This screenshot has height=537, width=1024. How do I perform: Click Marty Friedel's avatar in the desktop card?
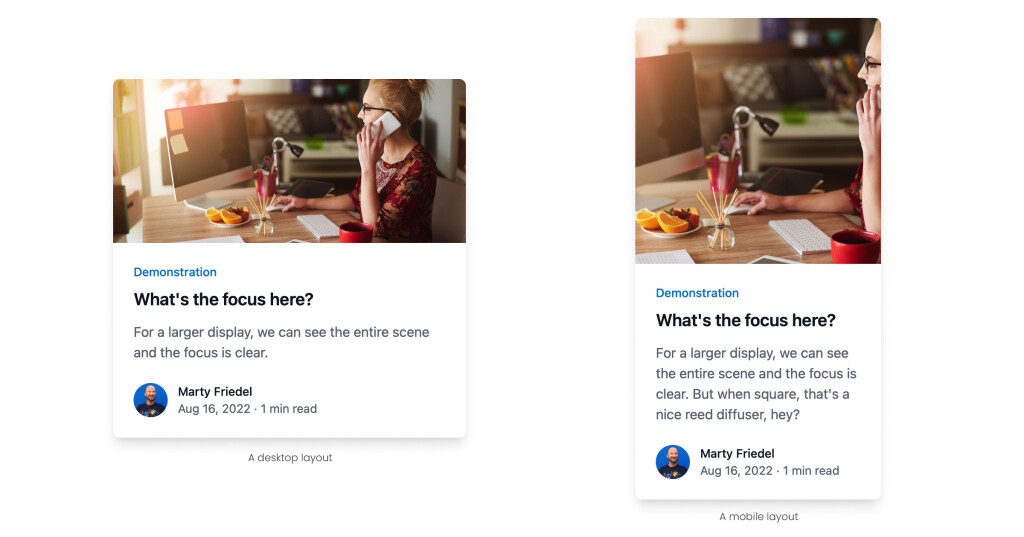(150, 400)
